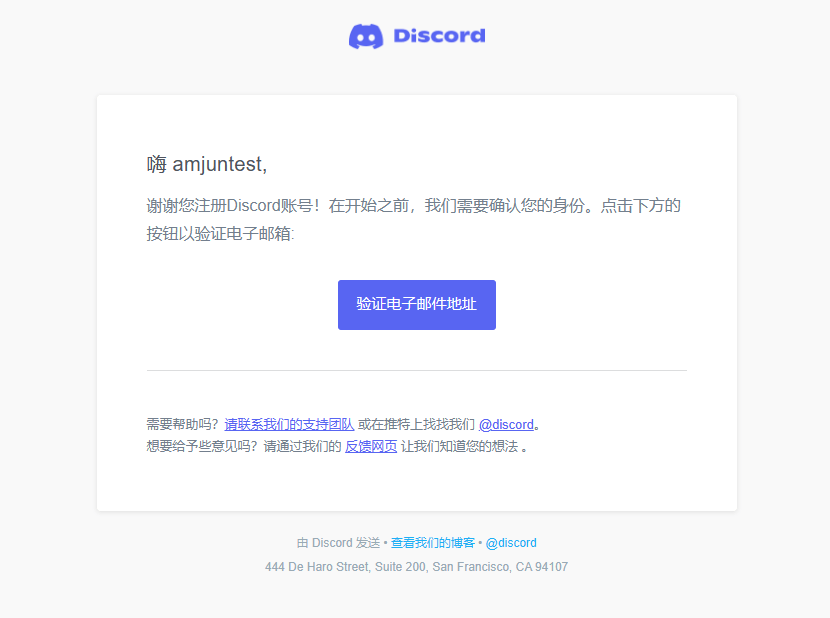Click the 按钮以验证电子邮箱 line
The image size is (830, 618).
point(220,234)
